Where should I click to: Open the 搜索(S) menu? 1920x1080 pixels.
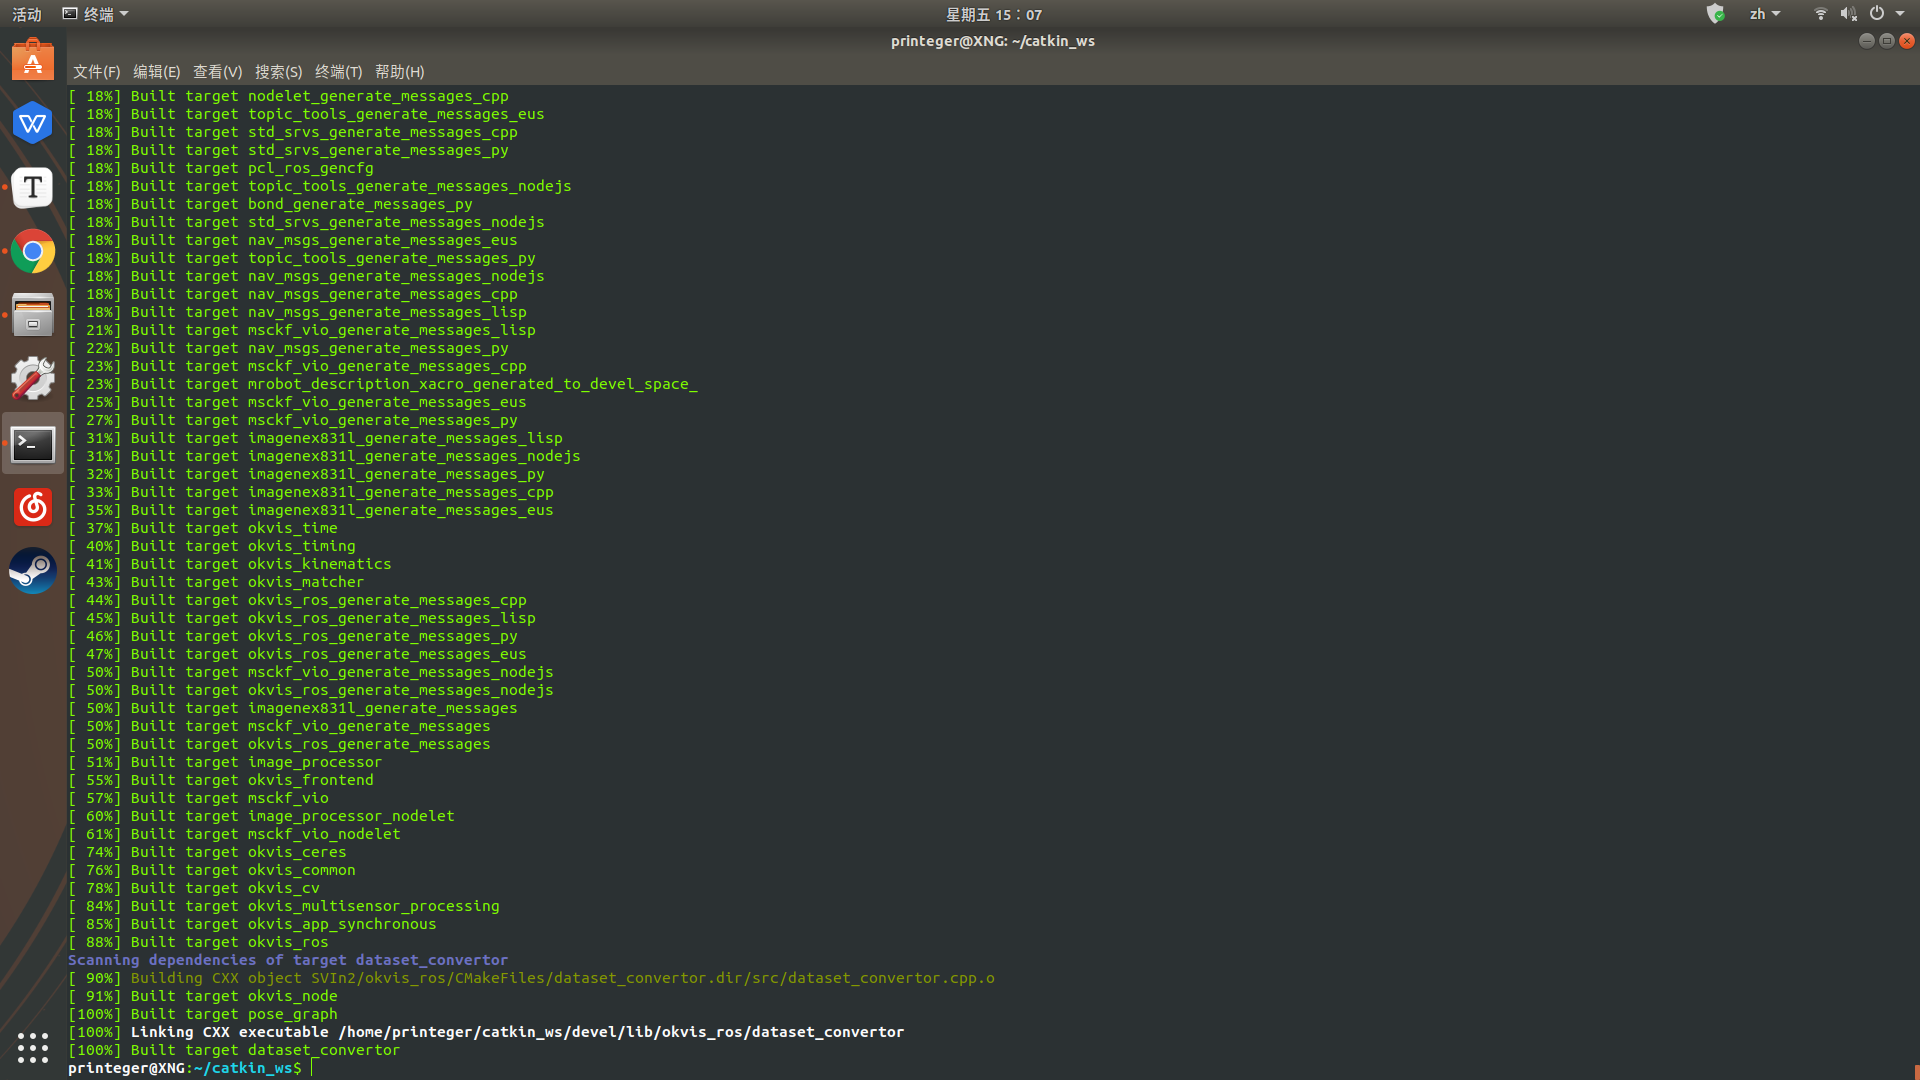pyautogui.click(x=278, y=72)
